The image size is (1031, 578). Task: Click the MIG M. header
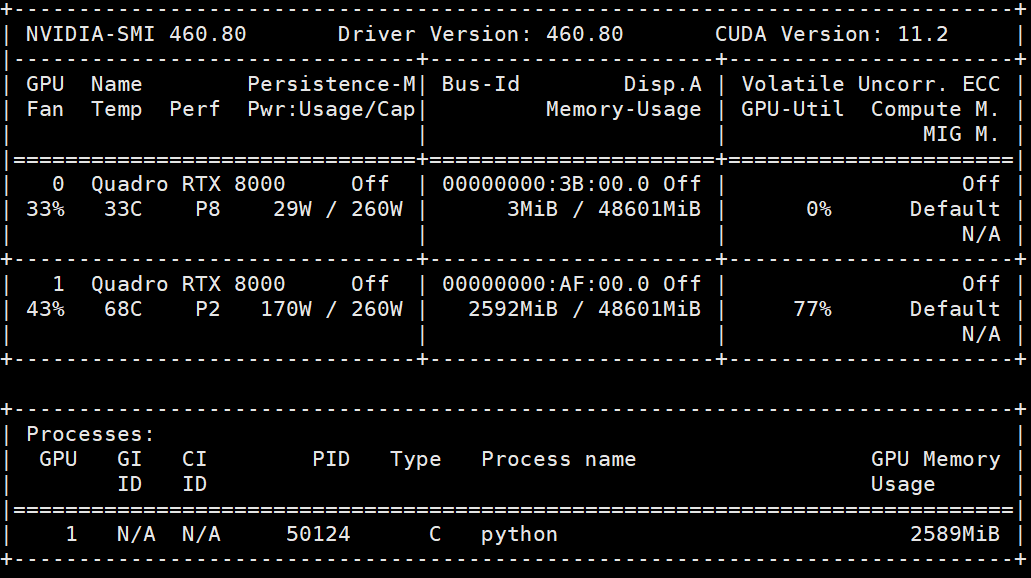click(961, 134)
